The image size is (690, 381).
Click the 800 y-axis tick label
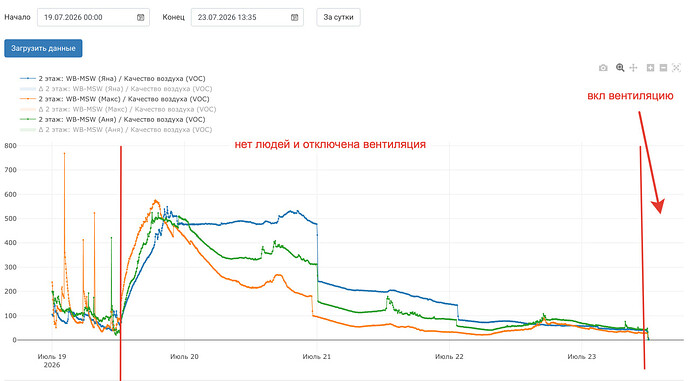[10, 146]
